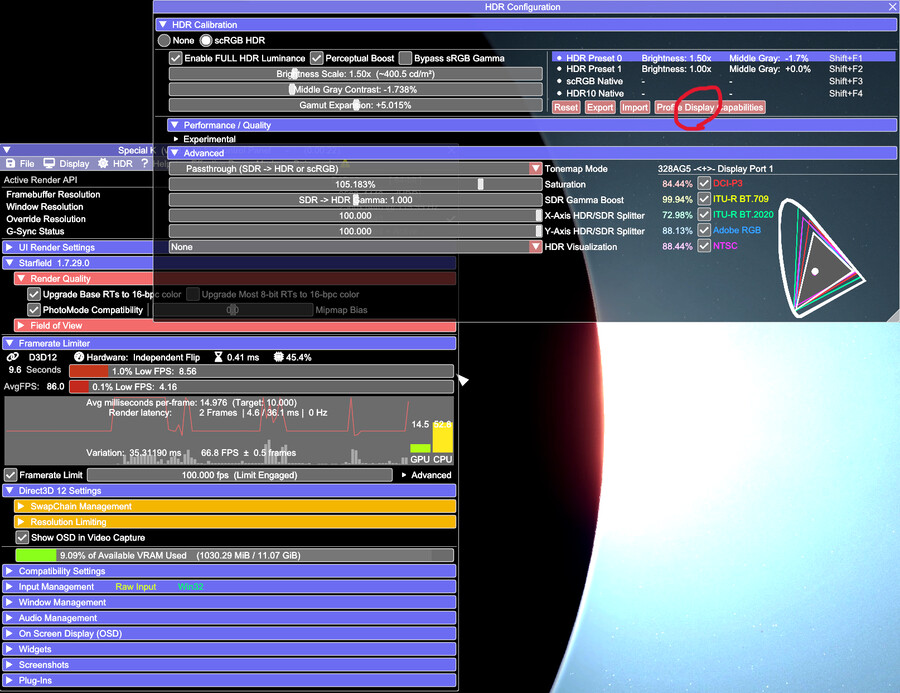The image size is (900, 693).
Task: Click the Reset preset button
Action: 566,107
